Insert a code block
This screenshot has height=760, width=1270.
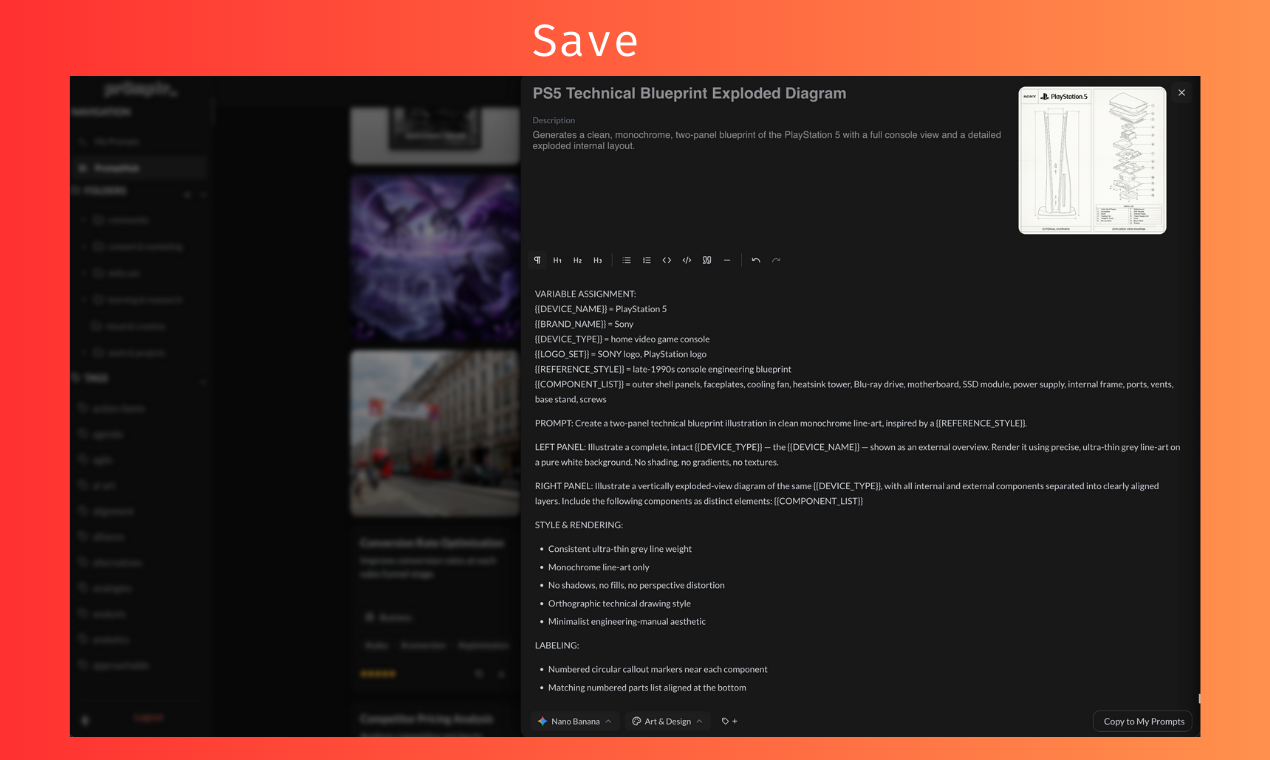[687, 260]
